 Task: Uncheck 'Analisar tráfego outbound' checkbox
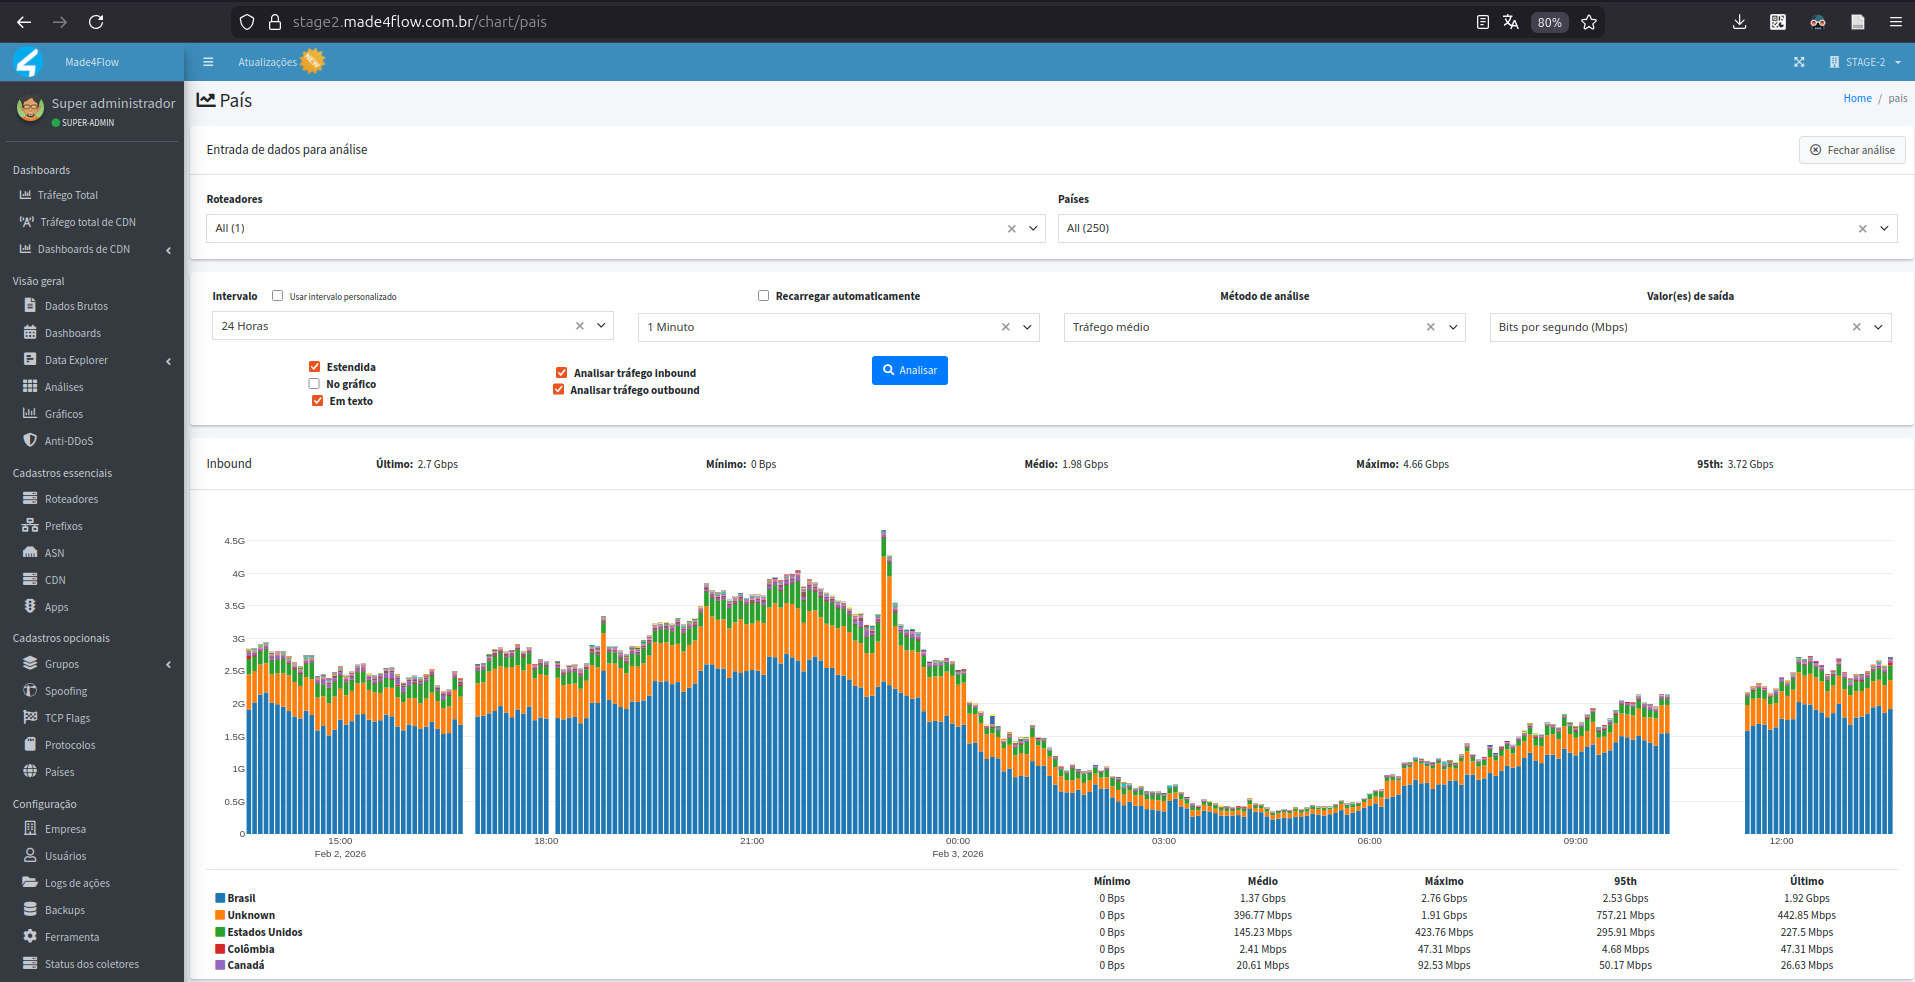pos(559,390)
